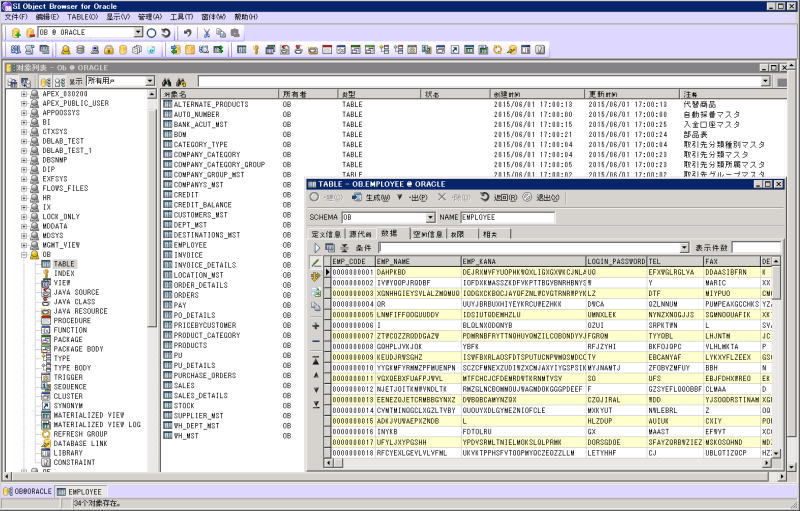Open the TABLE(O) menu

(x=81, y=17)
